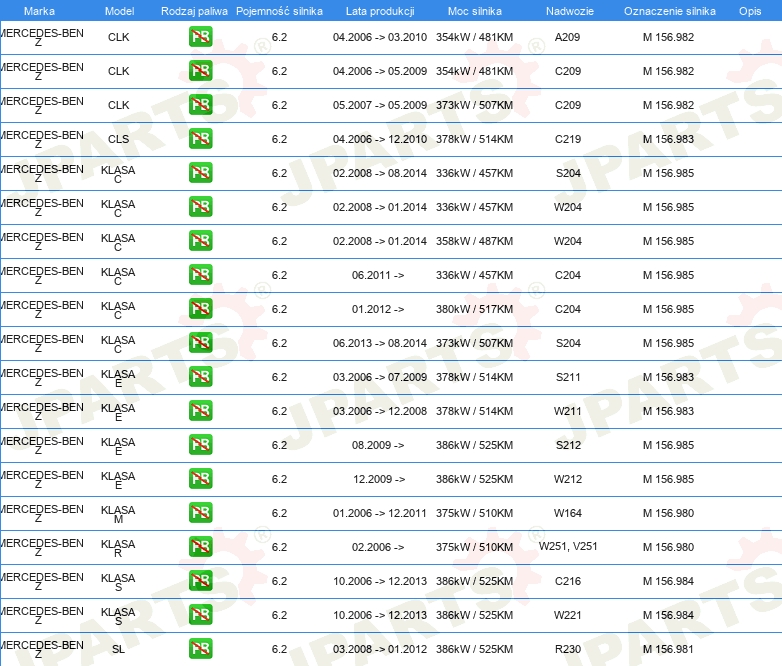Click fuel icon in Klasa C 01.2012 row
Screen dimensions: 782x666
pos(200,308)
